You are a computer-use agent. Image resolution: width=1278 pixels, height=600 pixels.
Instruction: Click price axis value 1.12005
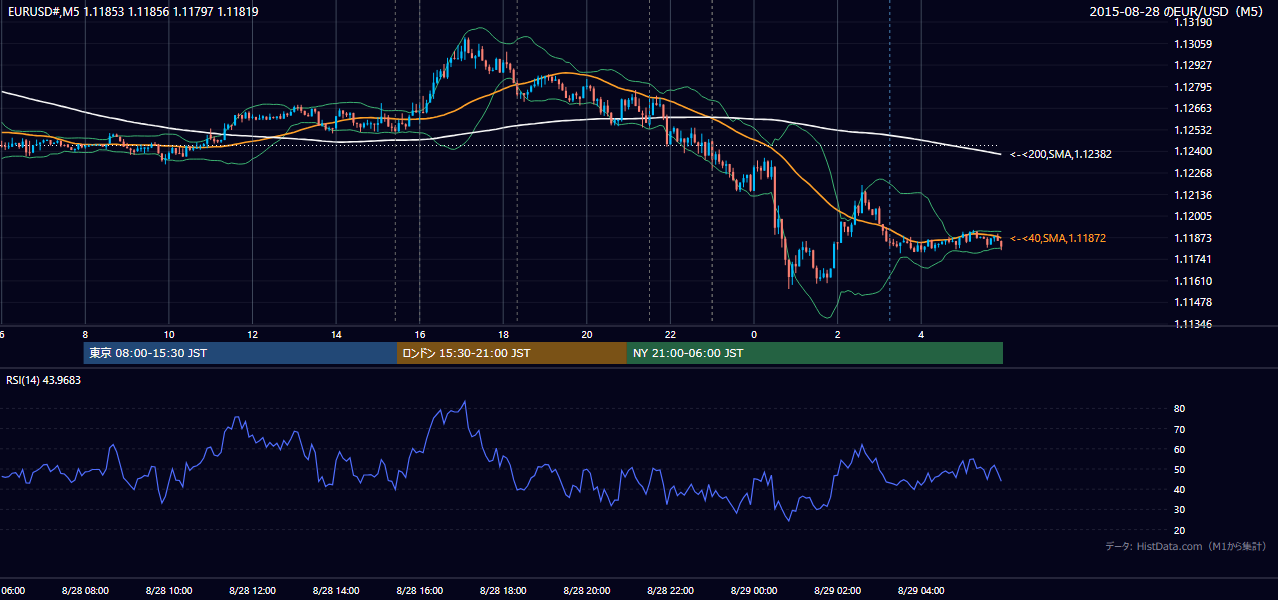(1194, 216)
